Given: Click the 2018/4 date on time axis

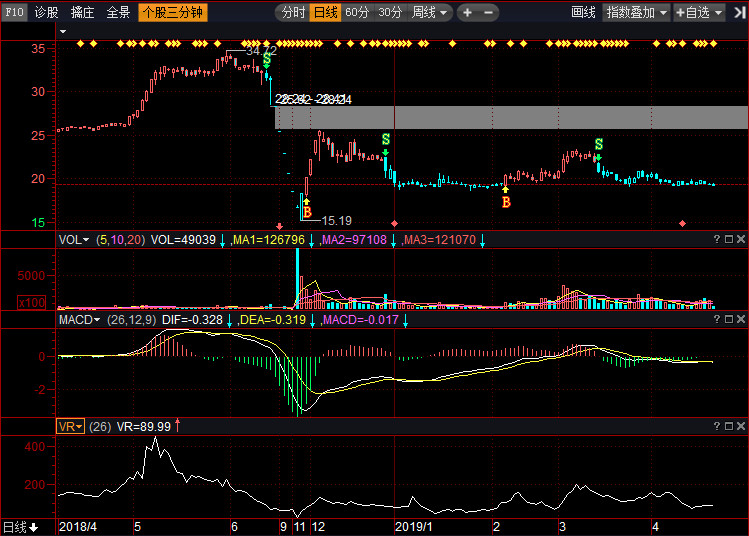Looking at the screenshot, I should pyautogui.click(x=78, y=527).
